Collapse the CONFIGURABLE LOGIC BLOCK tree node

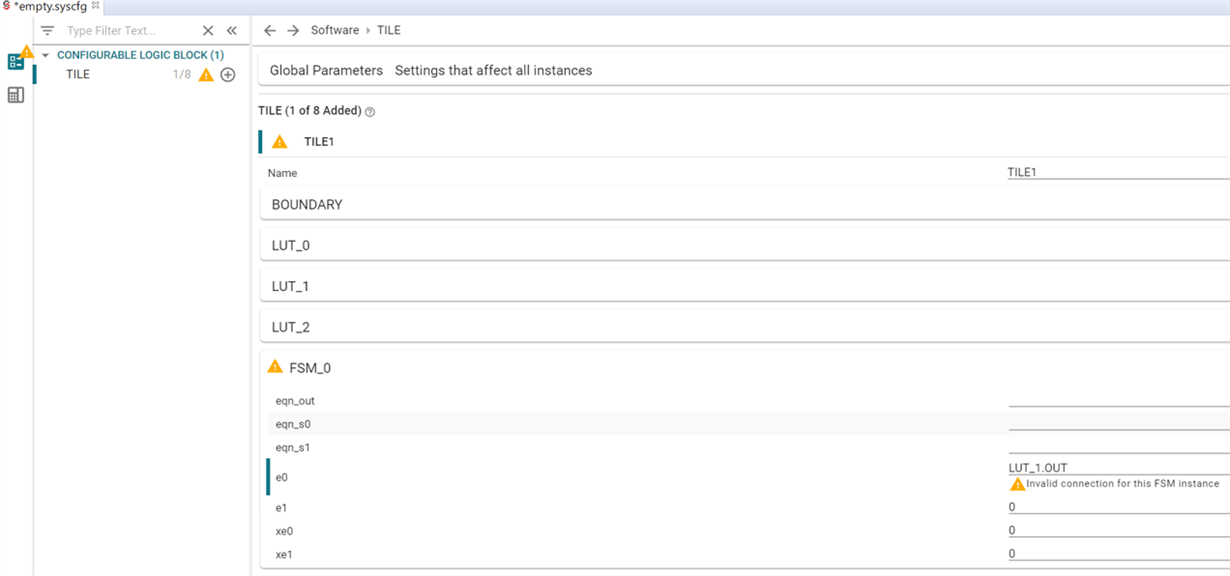click(x=45, y=55)
